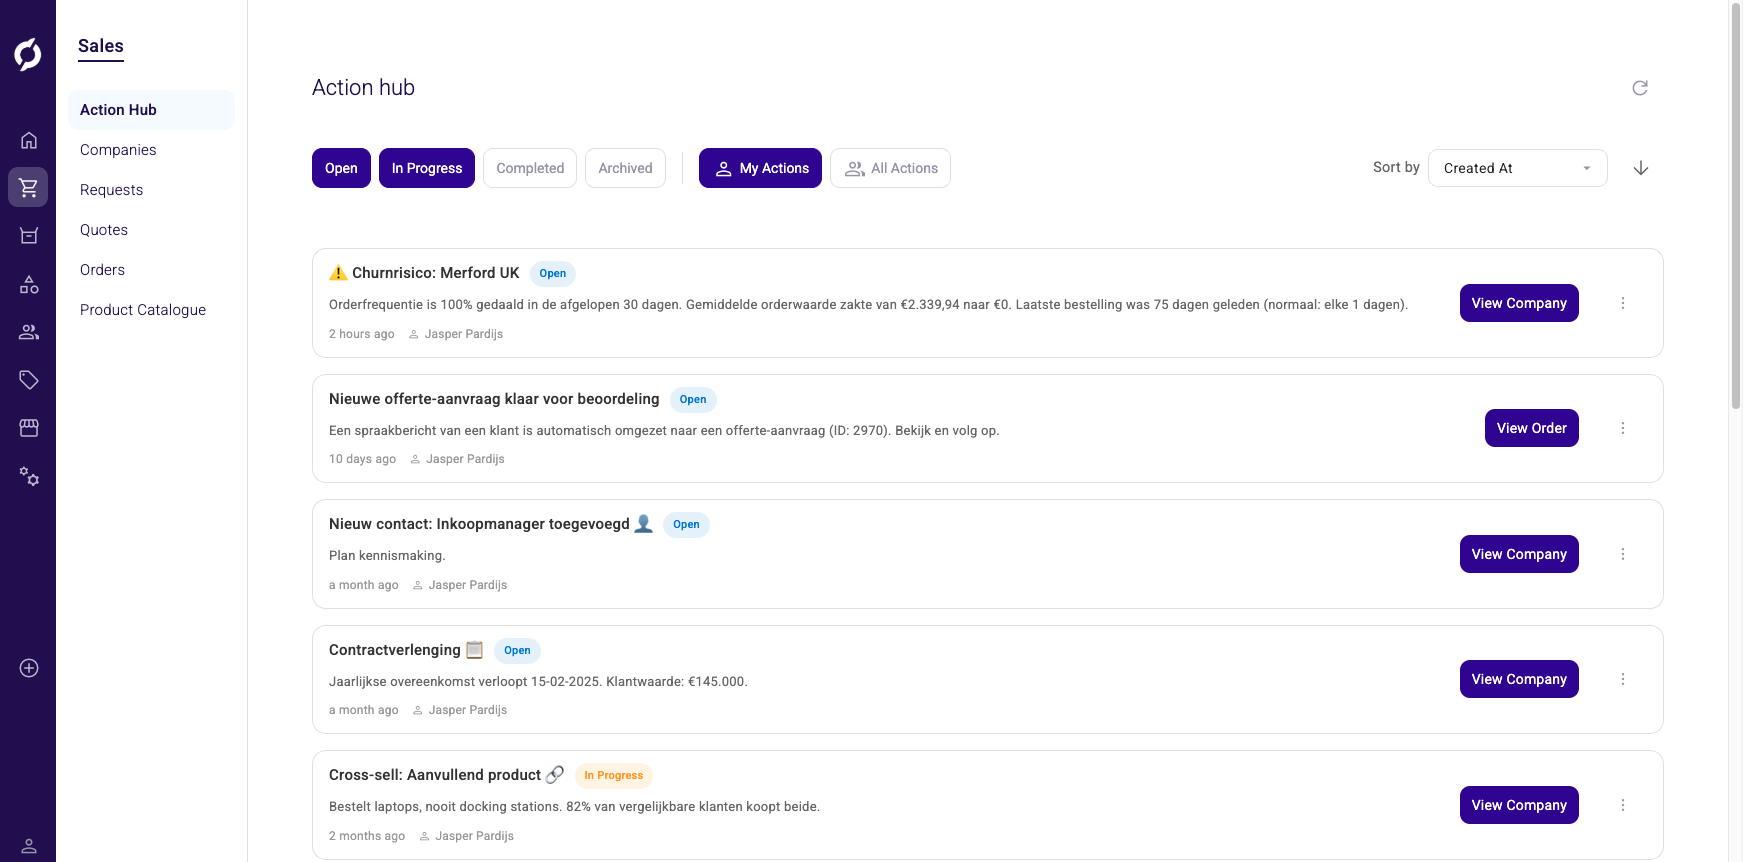Click the basket icon below the cart

[28, 235]
